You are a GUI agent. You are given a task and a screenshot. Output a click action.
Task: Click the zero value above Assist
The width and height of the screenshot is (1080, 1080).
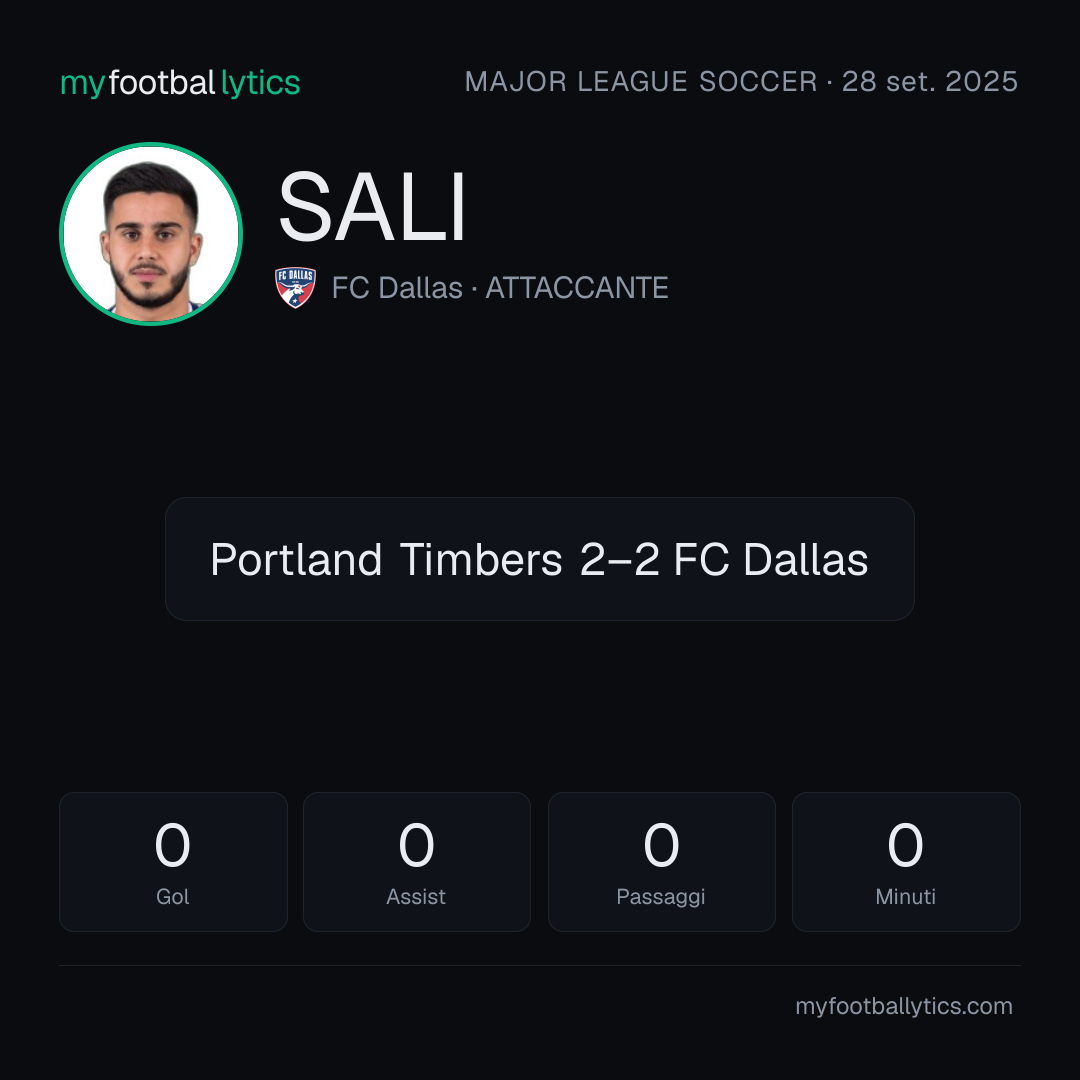[x=416, y=844]
